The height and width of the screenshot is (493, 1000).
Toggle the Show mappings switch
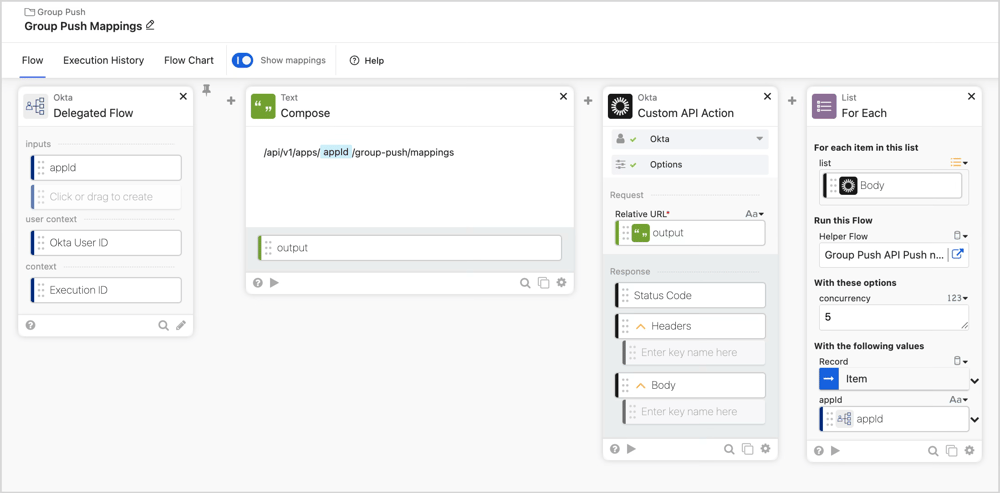click(x=242, y=61)
